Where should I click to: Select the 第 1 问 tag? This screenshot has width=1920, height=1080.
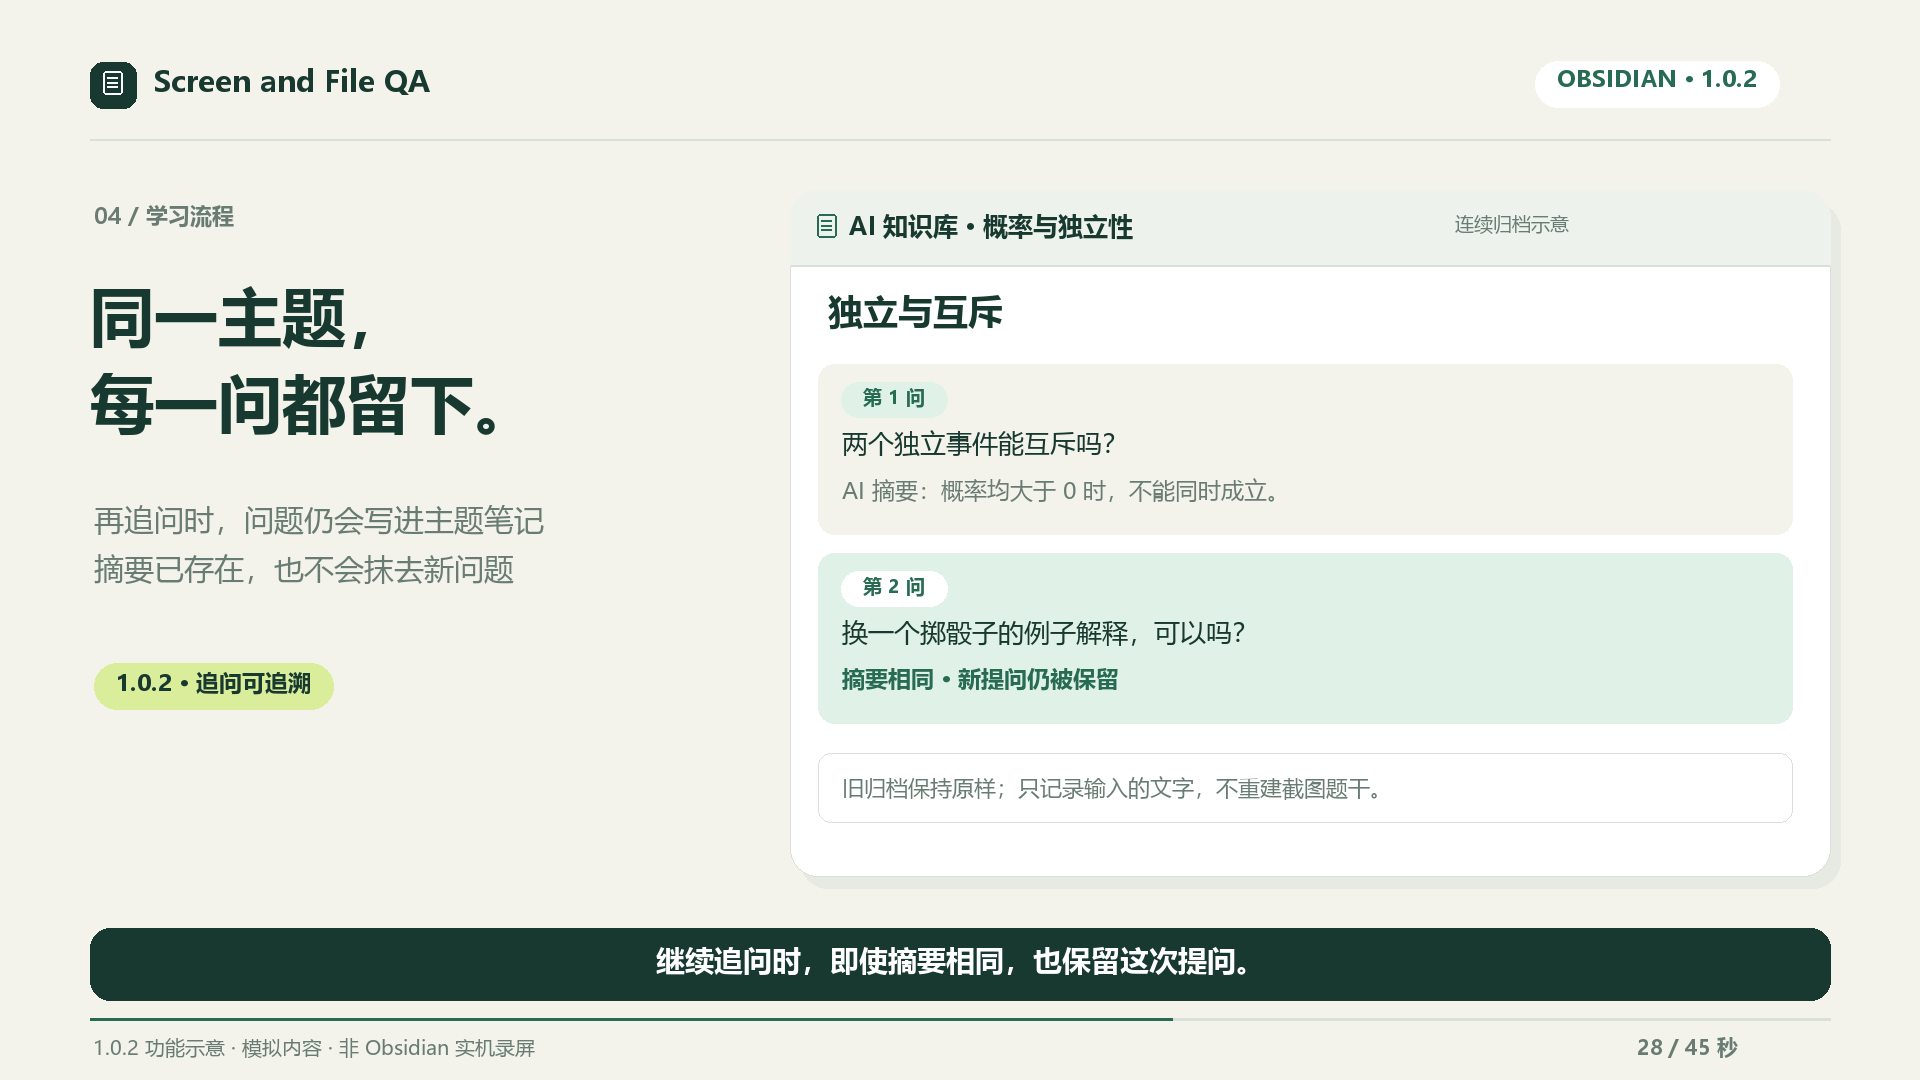894,398
